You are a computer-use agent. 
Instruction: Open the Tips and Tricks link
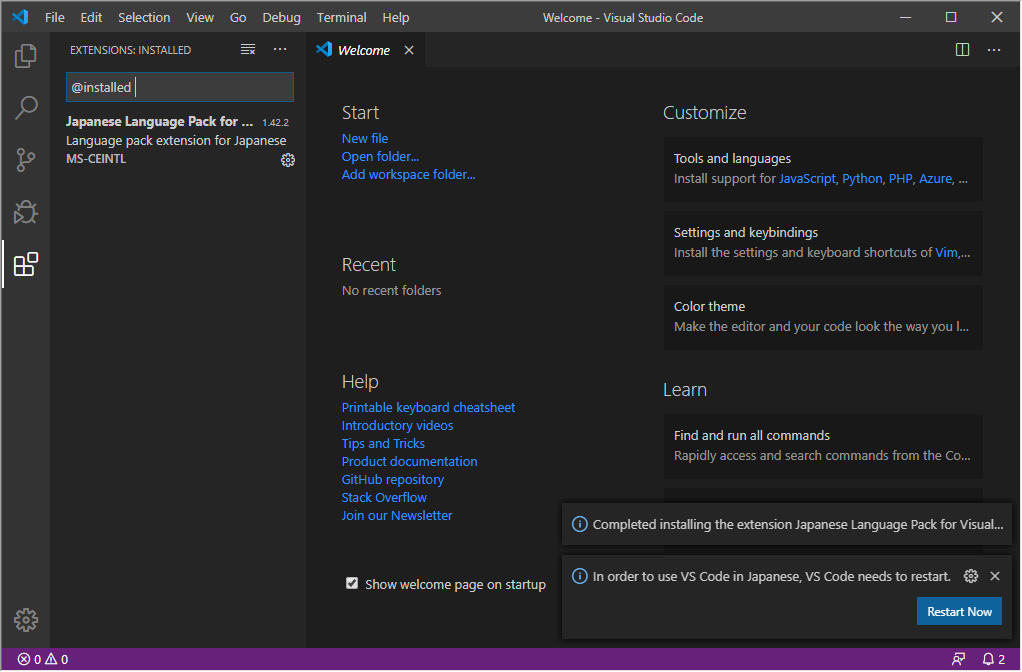click(x=383, y=444)
